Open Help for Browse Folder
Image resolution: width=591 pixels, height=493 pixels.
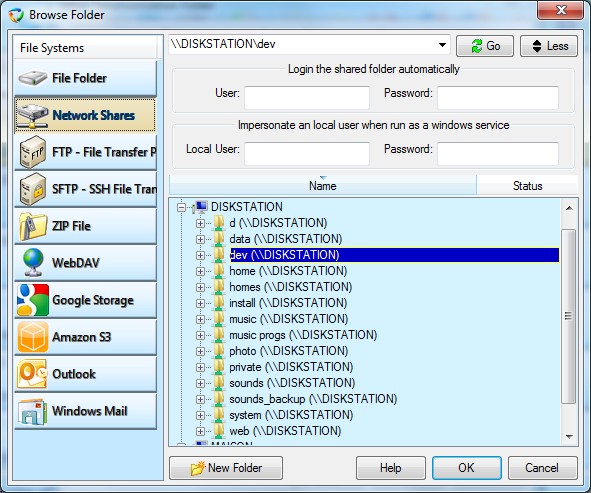(390, 468)
